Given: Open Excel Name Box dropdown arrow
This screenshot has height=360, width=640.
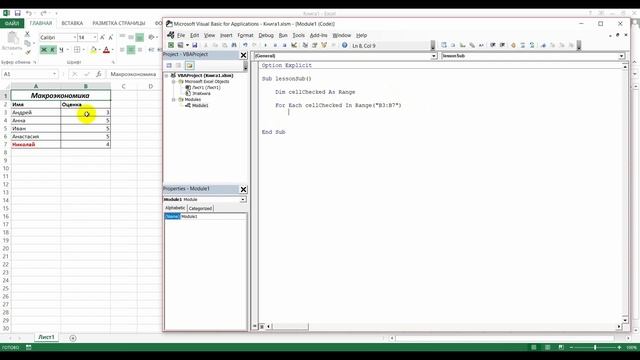Looking at the screenshot, I should click(54, 74).
